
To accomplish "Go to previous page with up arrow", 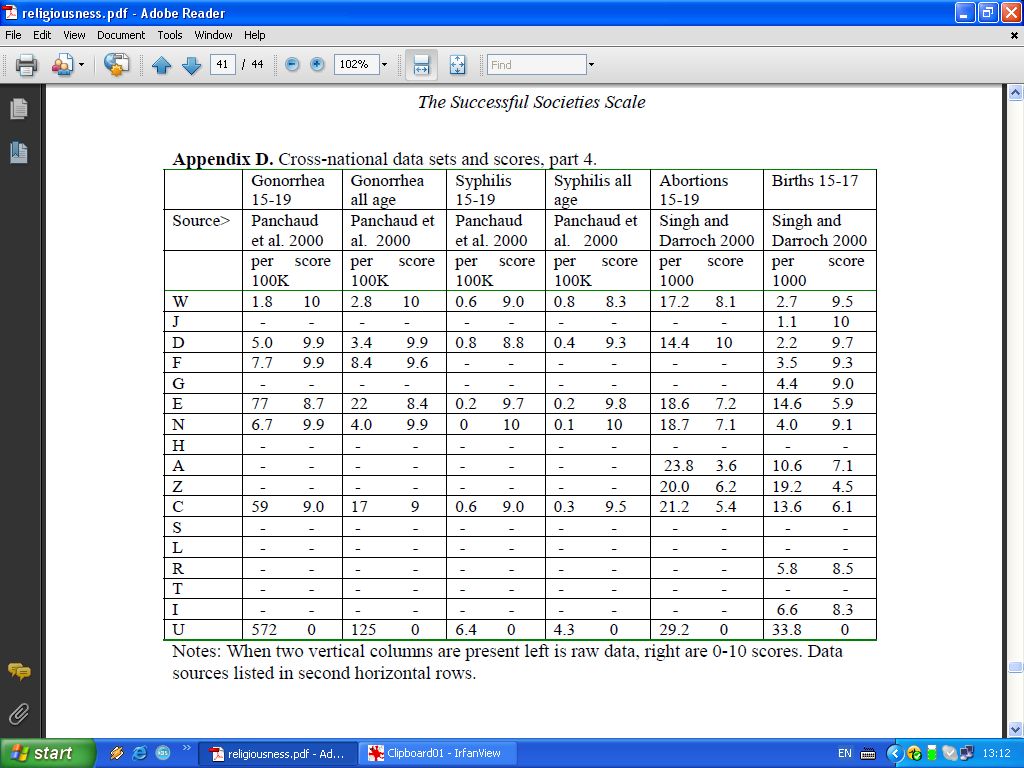I will [162, 65].
